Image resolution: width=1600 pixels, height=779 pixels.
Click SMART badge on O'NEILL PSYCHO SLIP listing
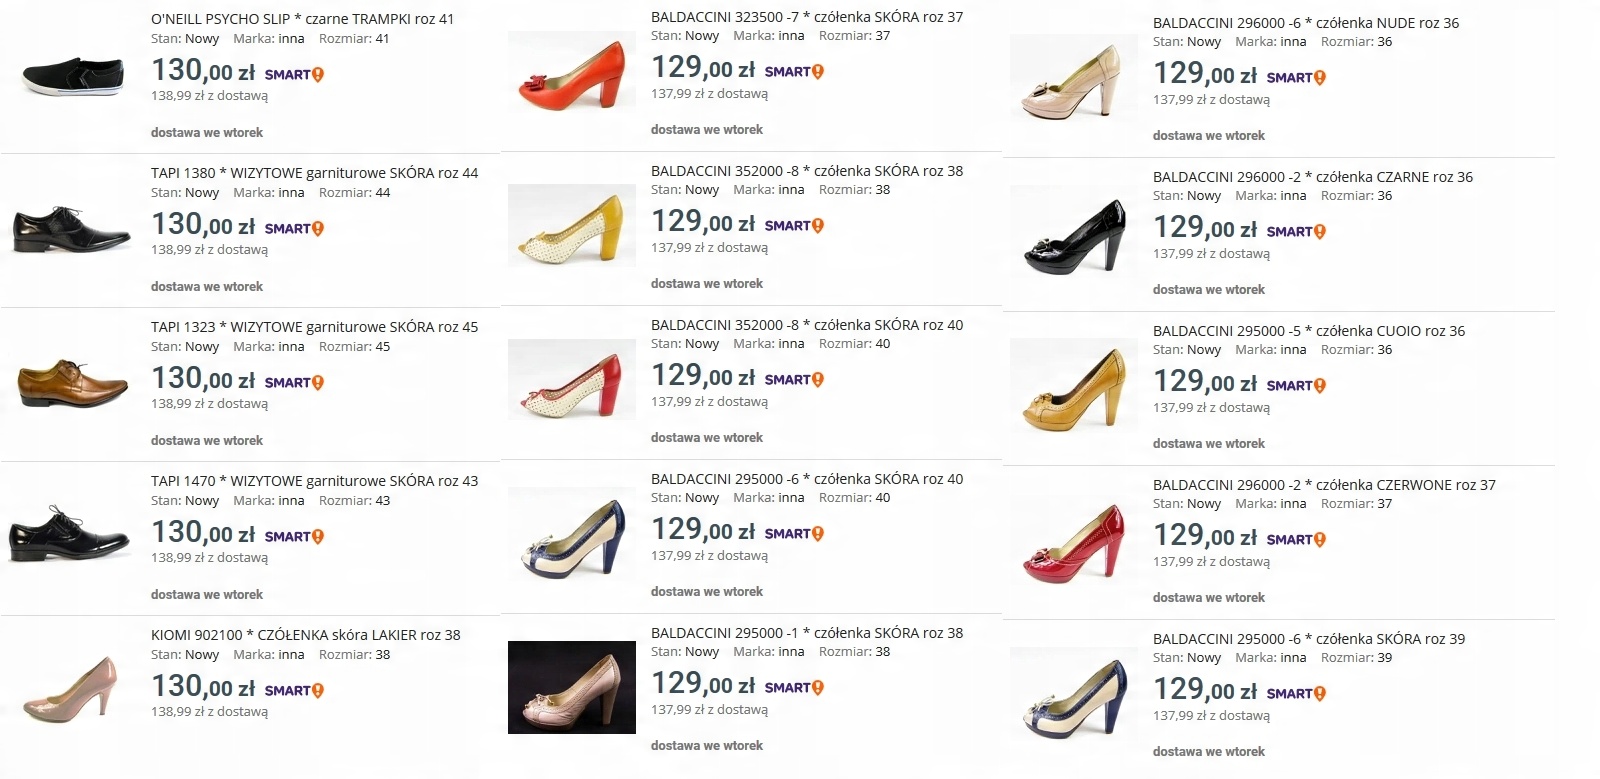pyautogui.click(x=293, y=74)
